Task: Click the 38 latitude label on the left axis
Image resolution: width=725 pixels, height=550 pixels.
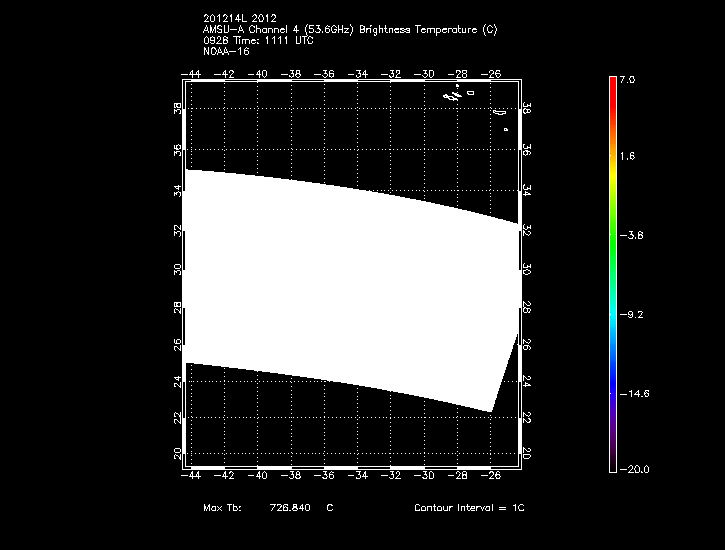Action: coord(177,108)
